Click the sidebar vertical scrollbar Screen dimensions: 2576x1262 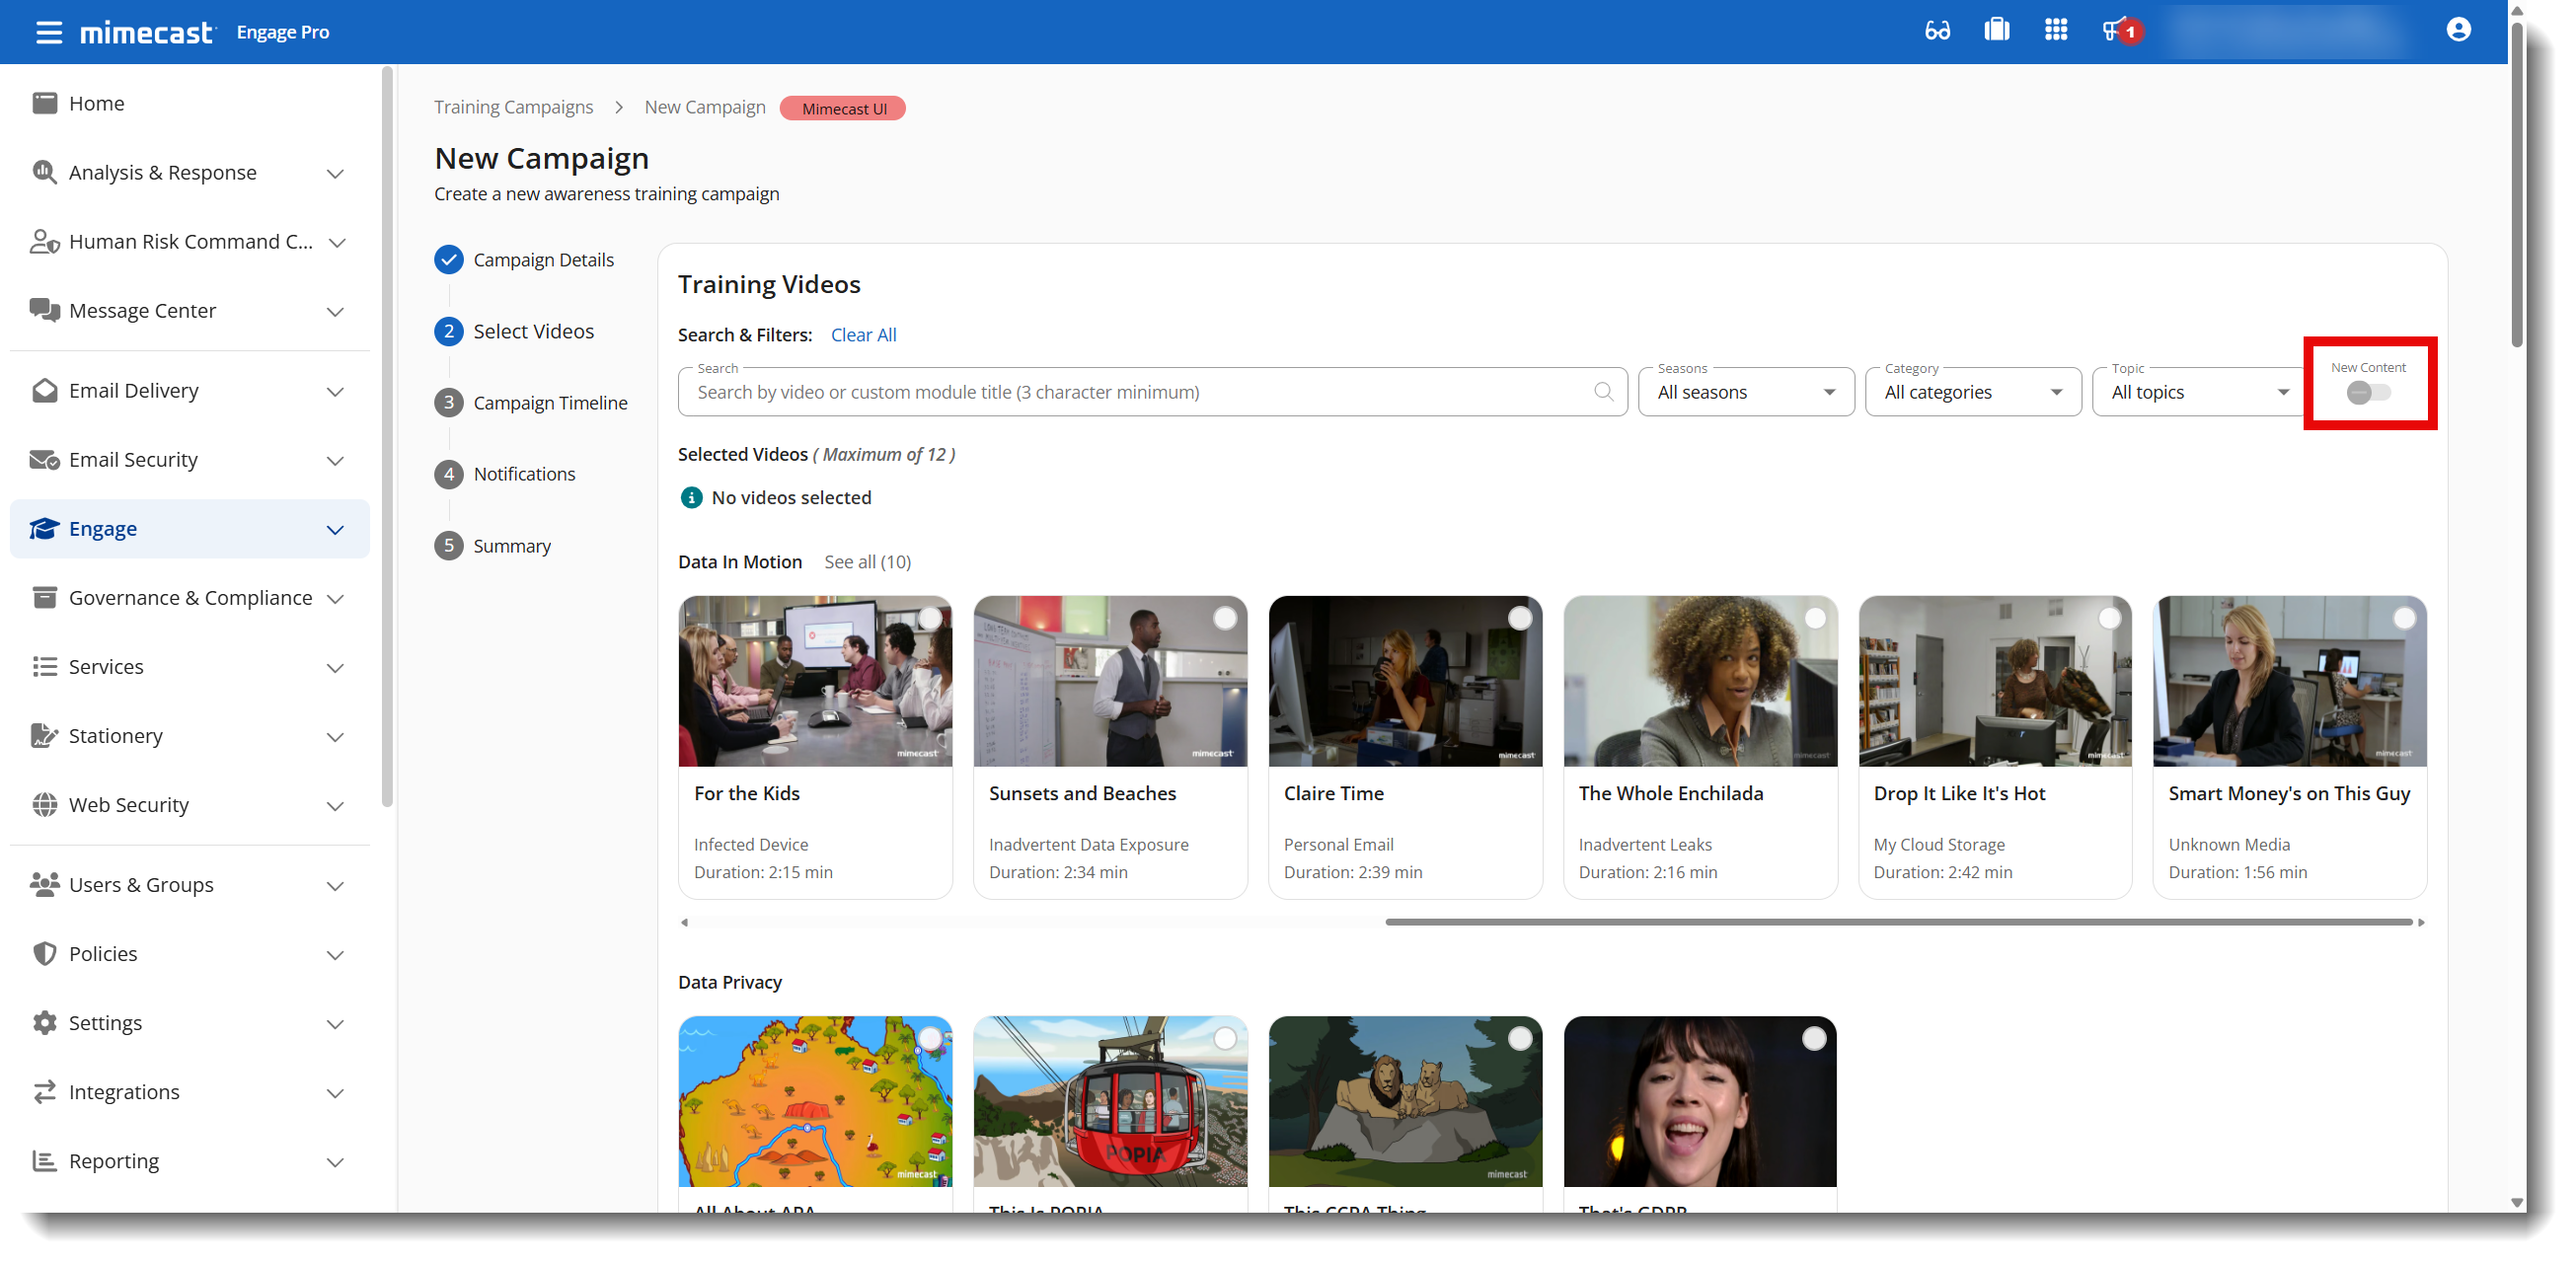pos(388,435)
